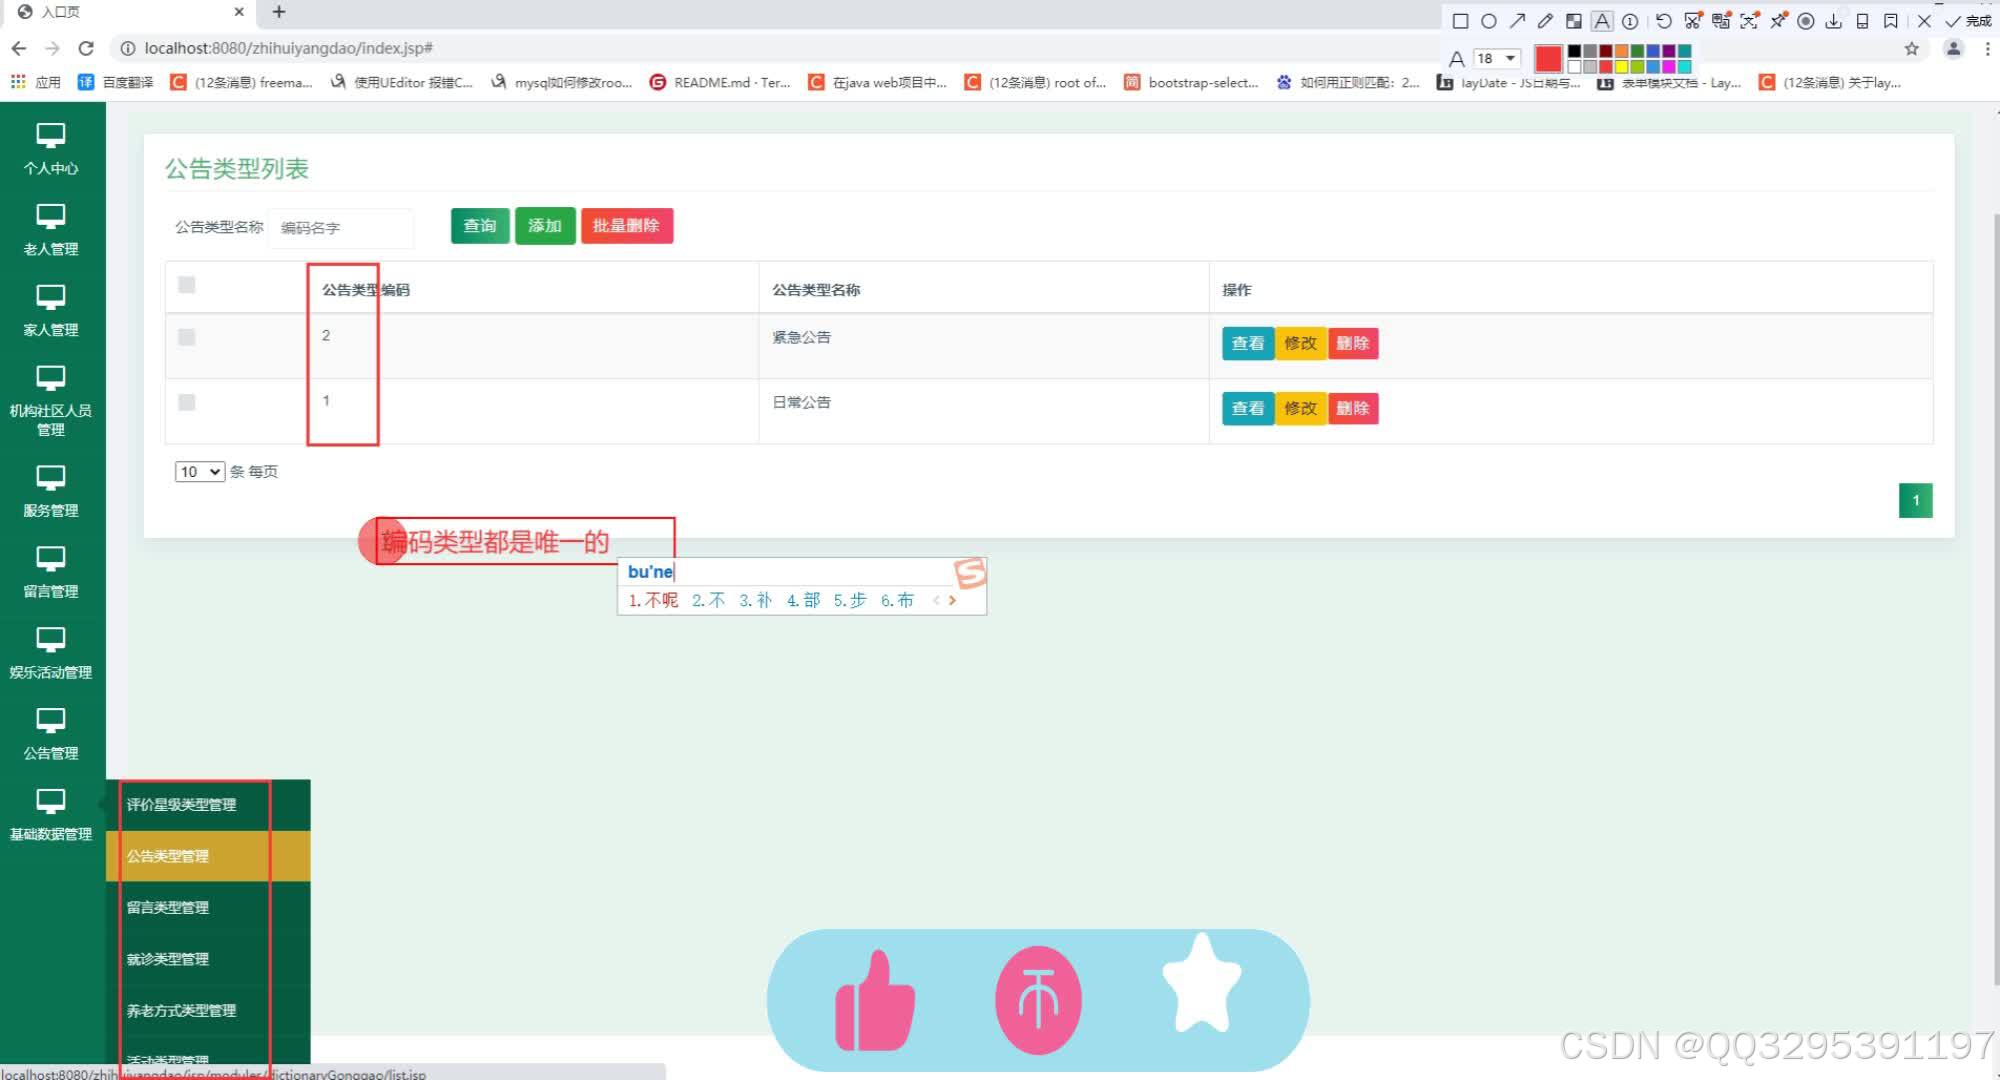Click the 公告管理 sidebar icon
This screenshot has height=1080, width=2000.
(52, 732)
